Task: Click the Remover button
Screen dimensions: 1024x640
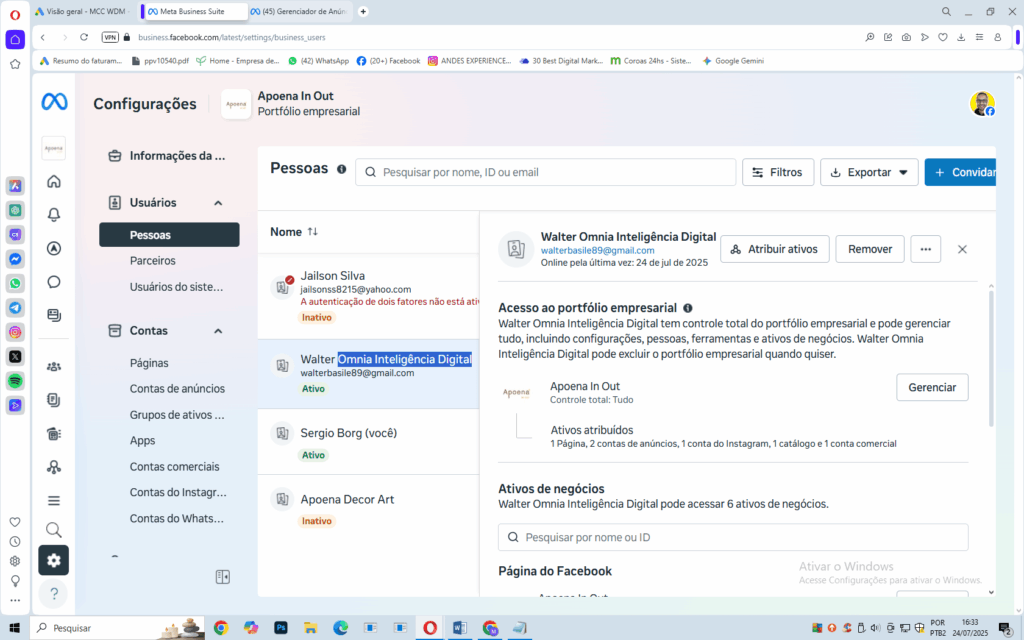Action: coord(870,249)
